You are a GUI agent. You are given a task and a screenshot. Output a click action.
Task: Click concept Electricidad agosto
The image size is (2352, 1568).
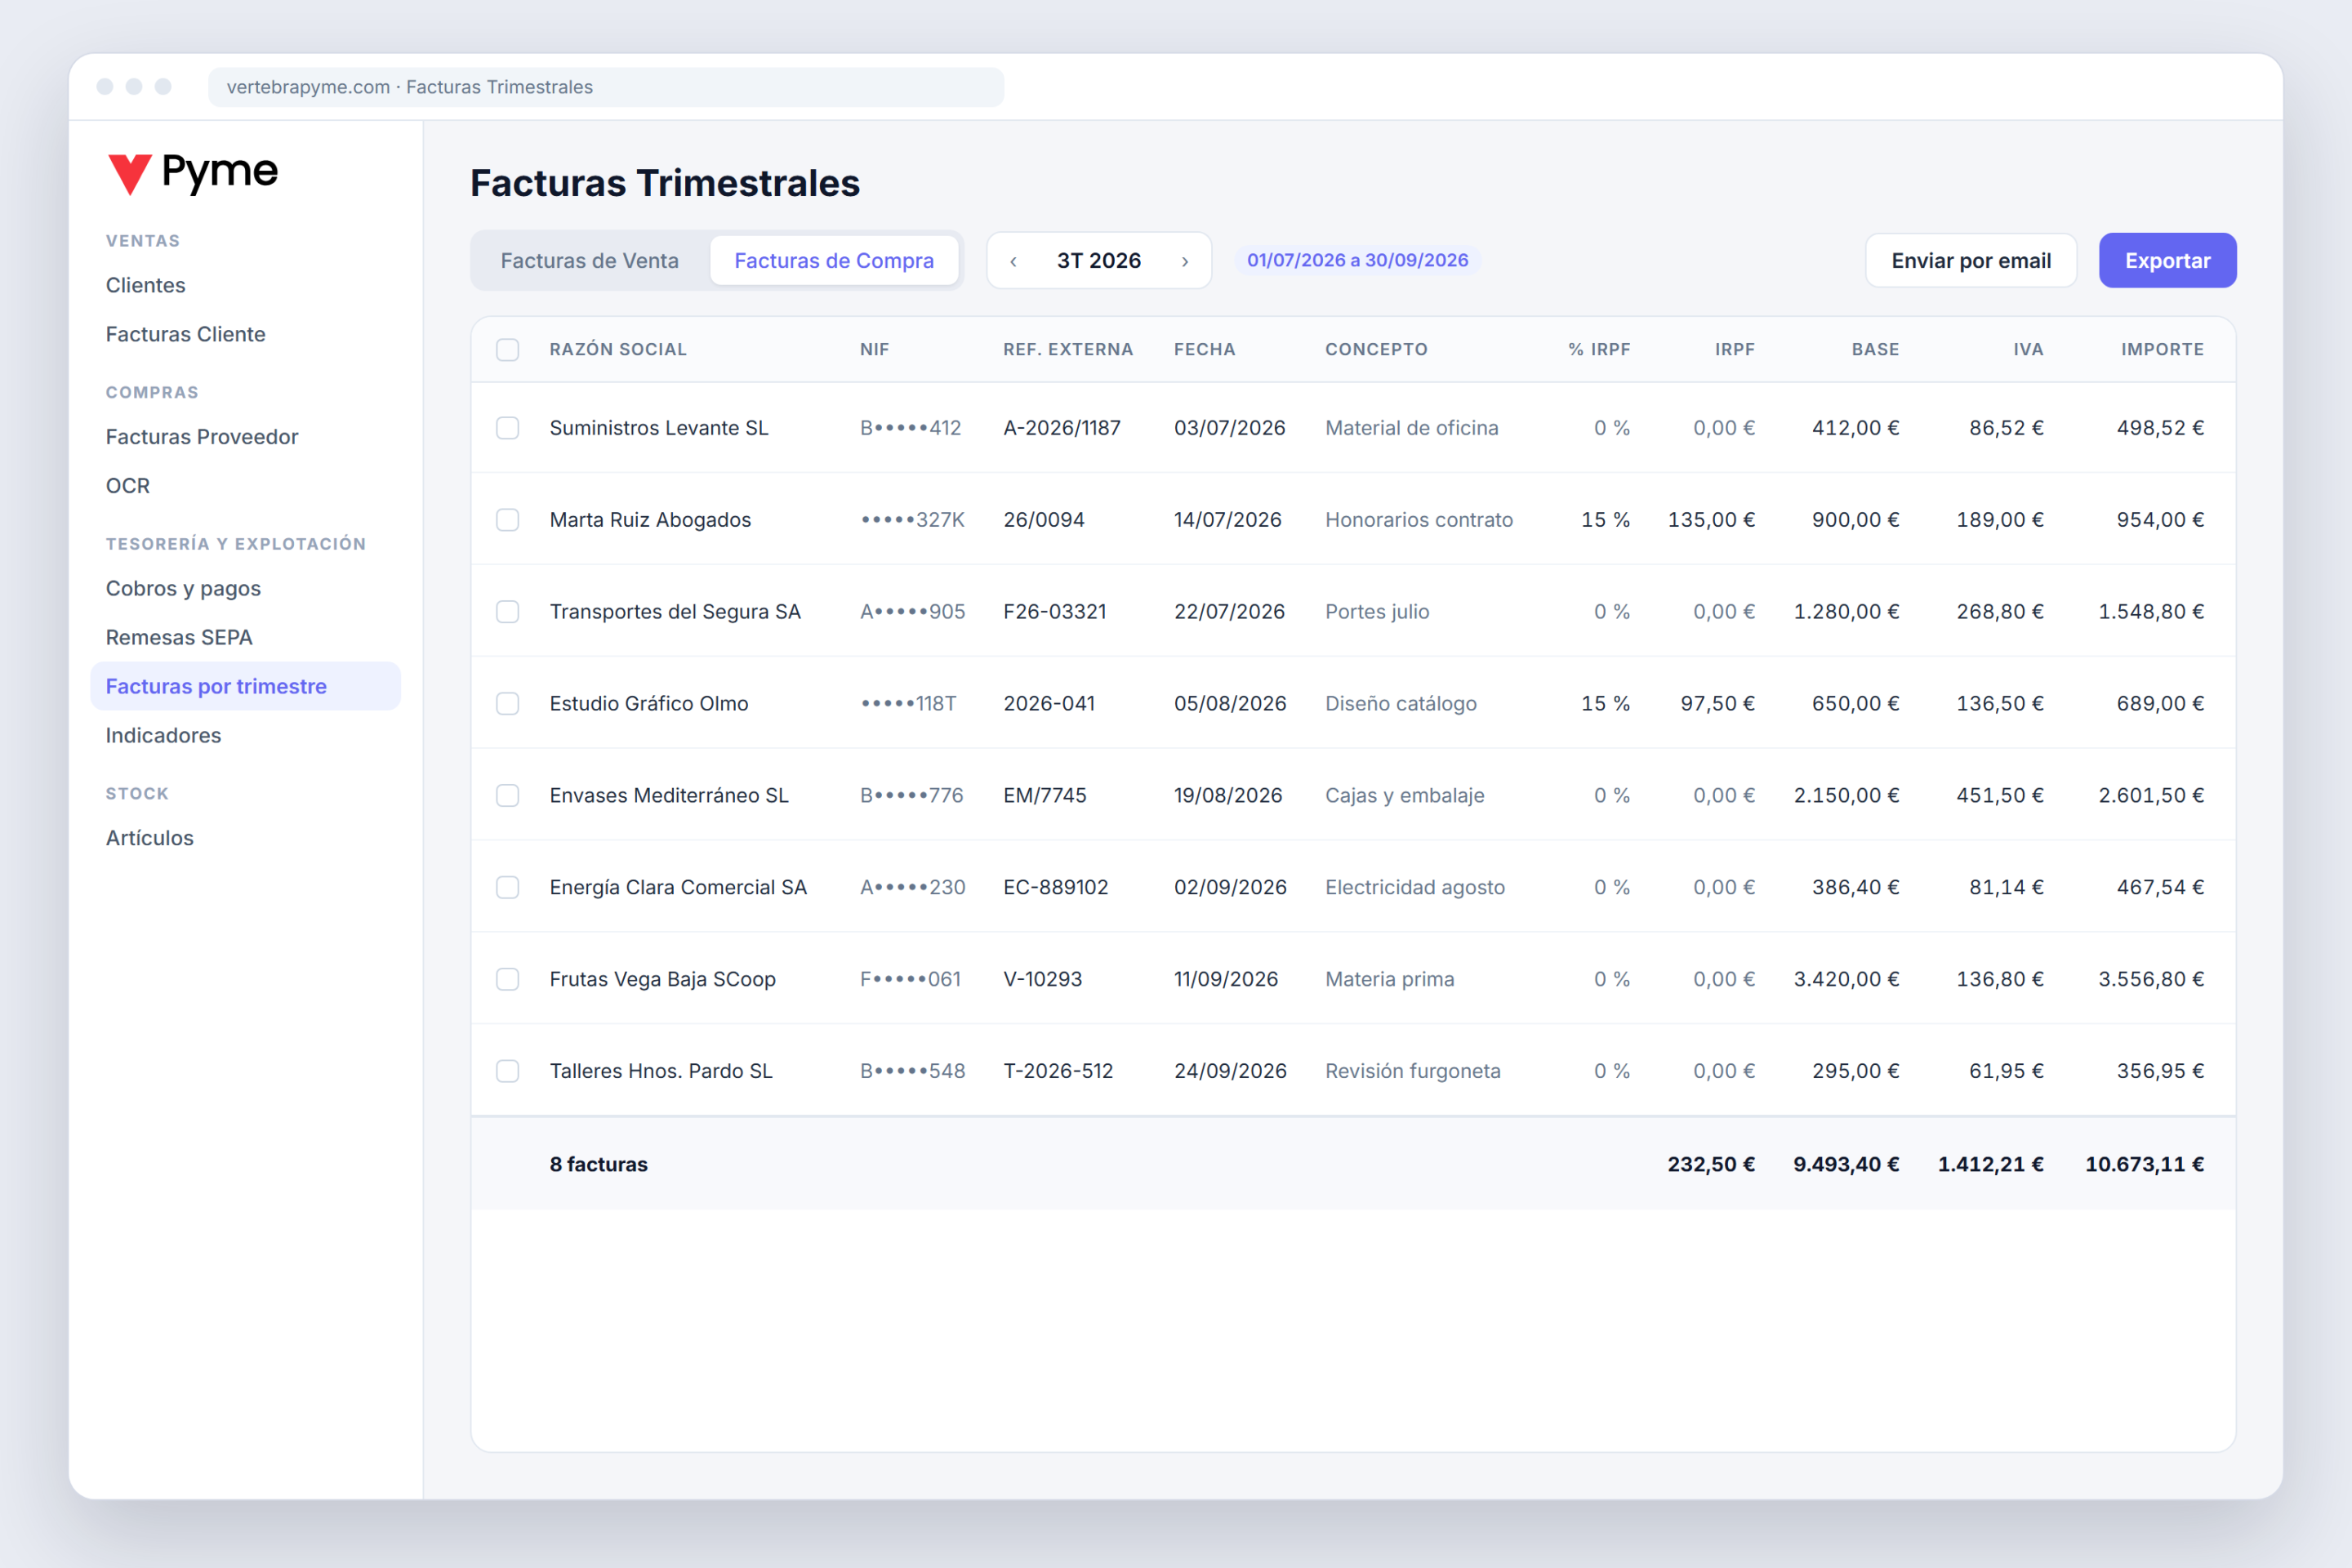[x=1415, y=888]
